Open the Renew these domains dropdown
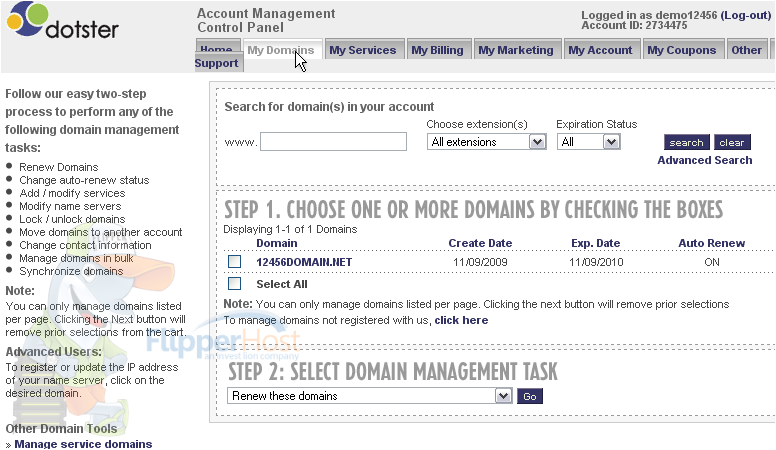776x450 pixels. 370,396
